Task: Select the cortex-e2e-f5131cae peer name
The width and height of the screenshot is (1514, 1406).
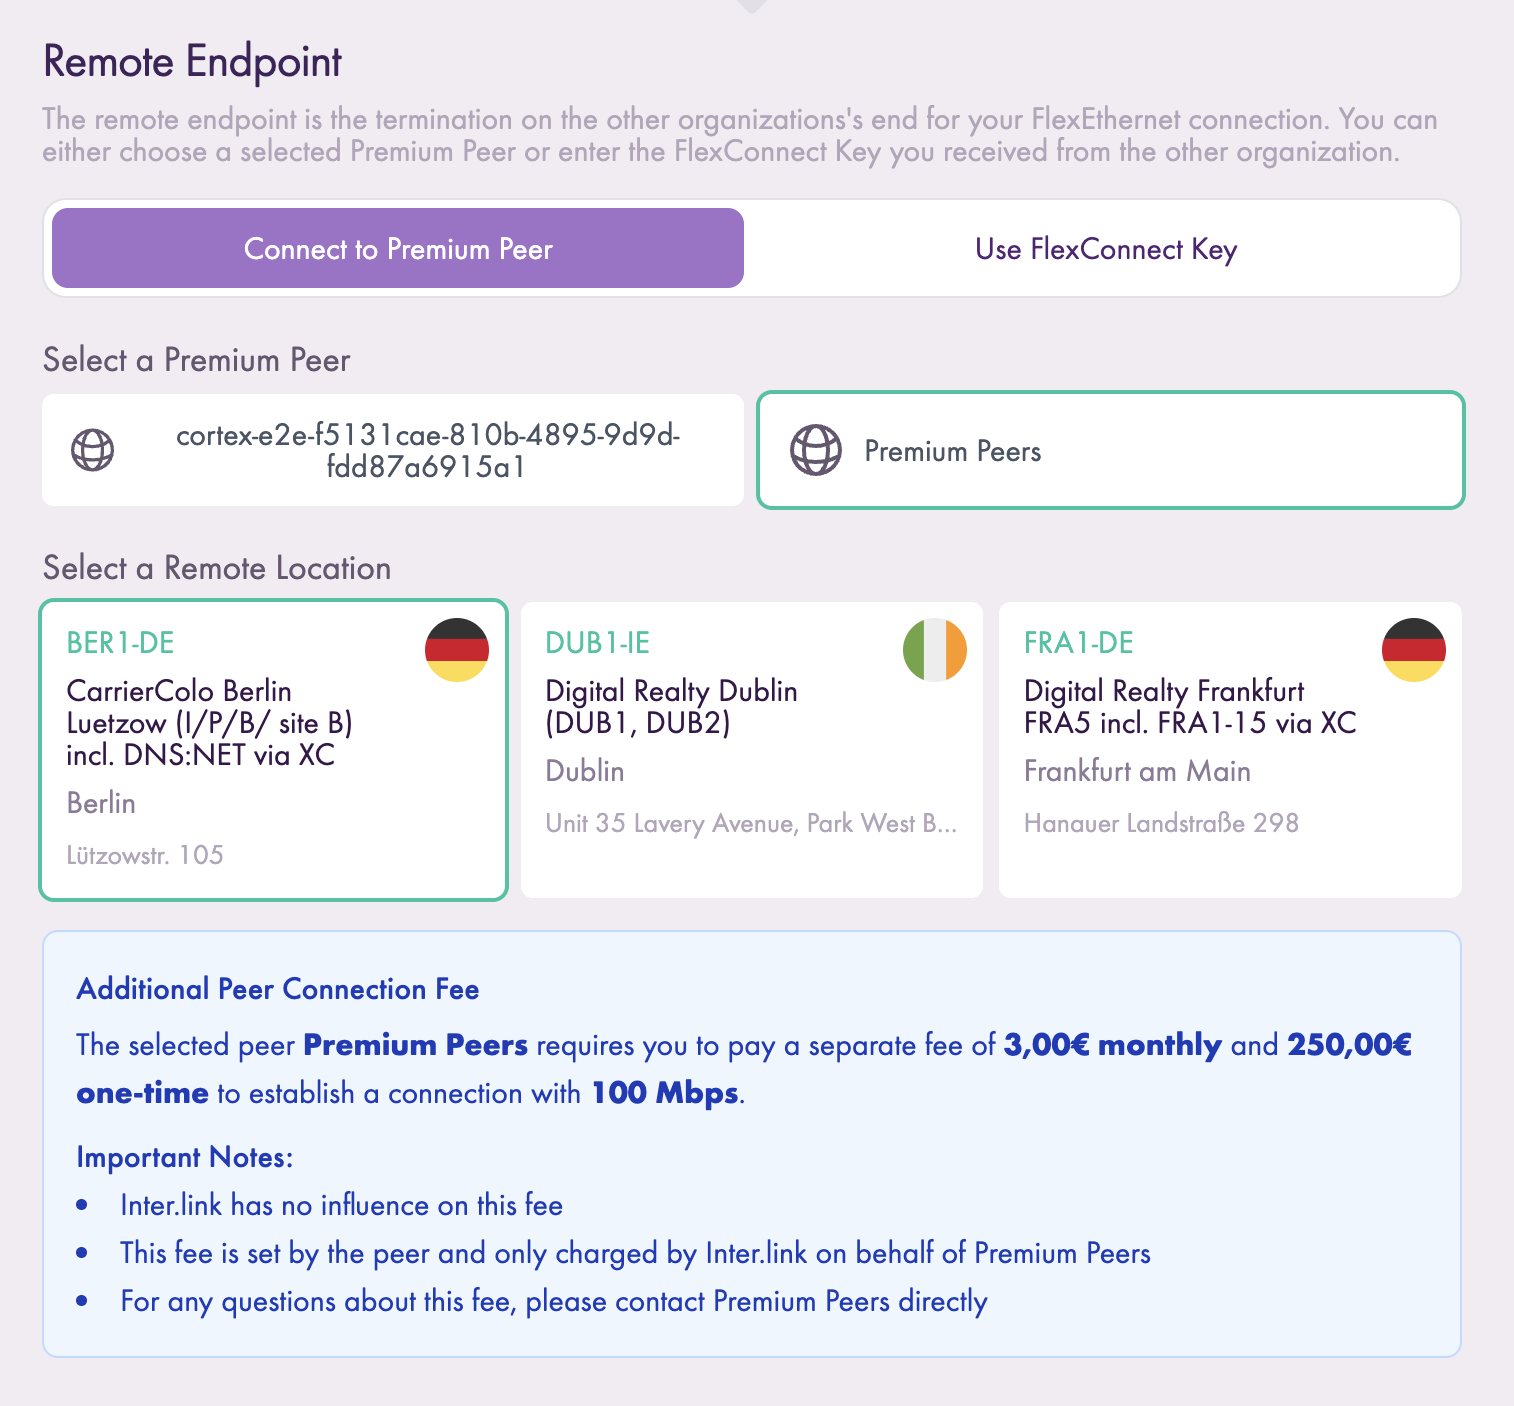Action: [428, 451]
